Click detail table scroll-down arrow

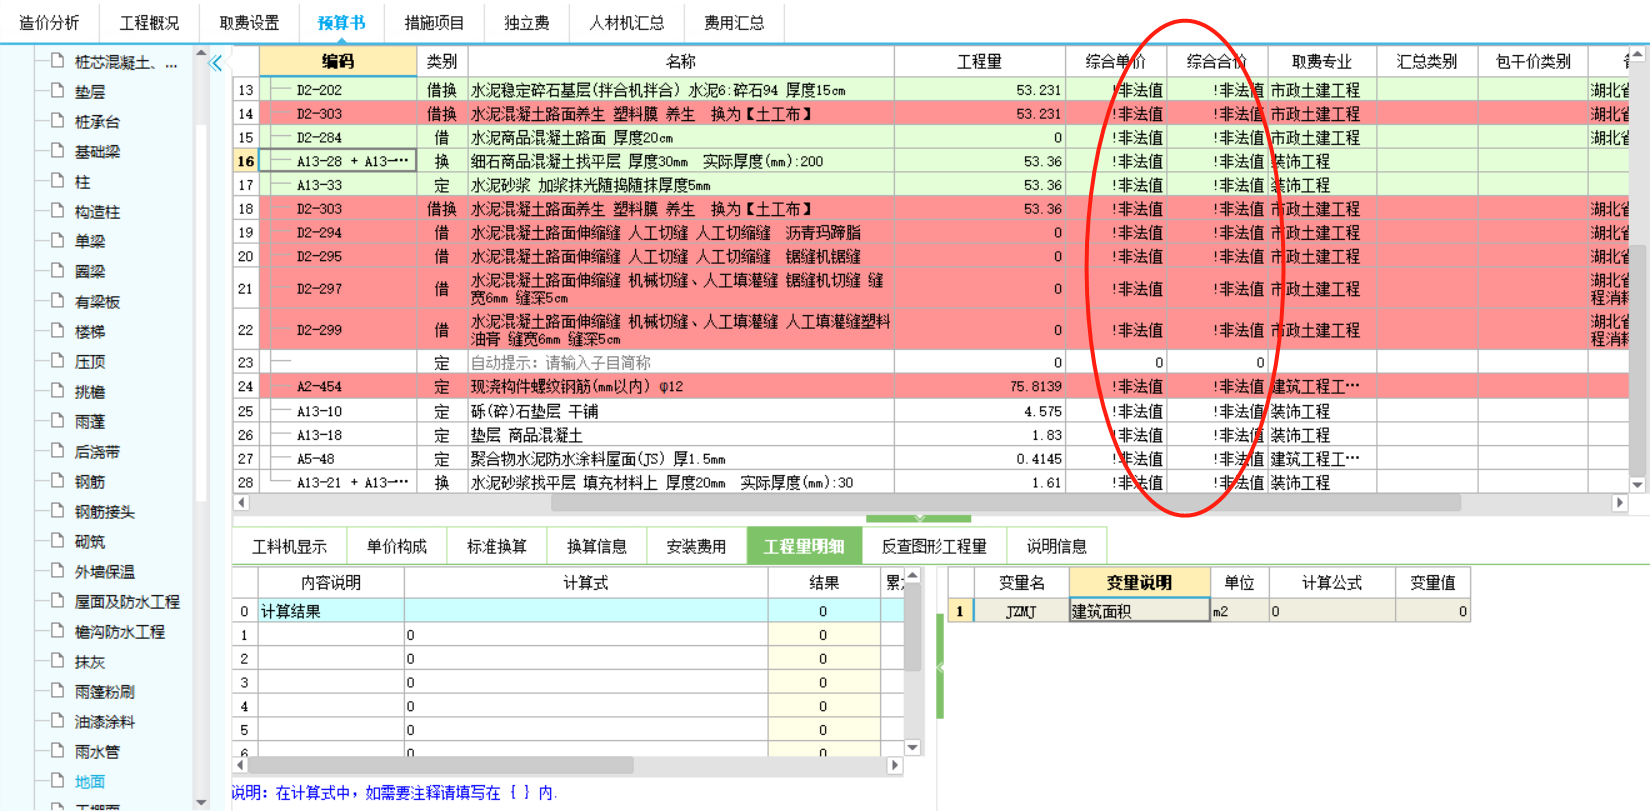pyautogui.click(x=913, y=748)
